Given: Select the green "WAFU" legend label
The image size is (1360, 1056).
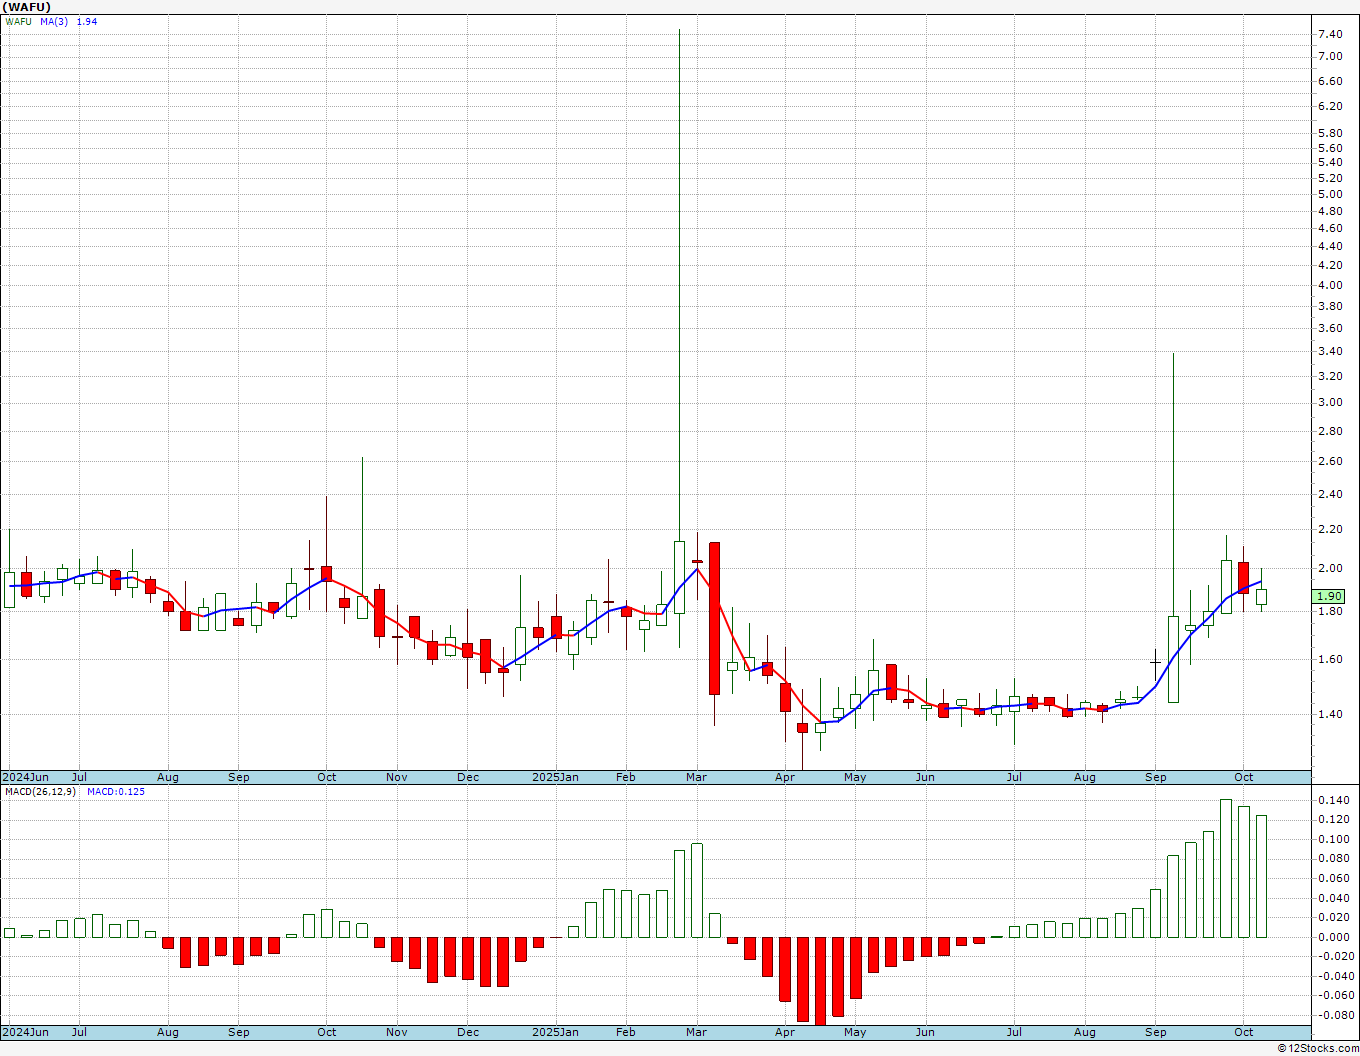Looking at the screenshot, I should tap(19, 21).
